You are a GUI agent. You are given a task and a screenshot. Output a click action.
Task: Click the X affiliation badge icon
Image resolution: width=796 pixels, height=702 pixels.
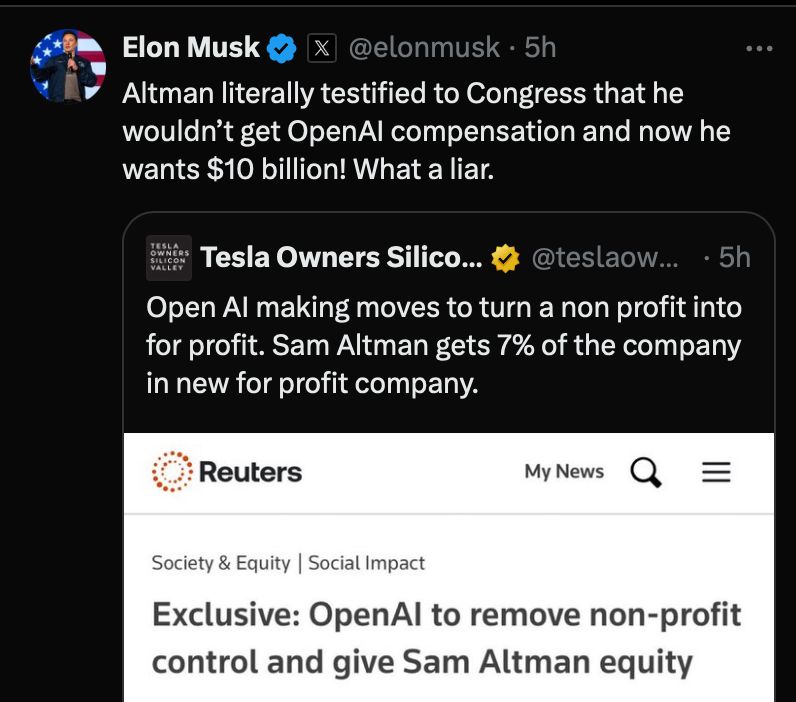(x=322, y=48)
